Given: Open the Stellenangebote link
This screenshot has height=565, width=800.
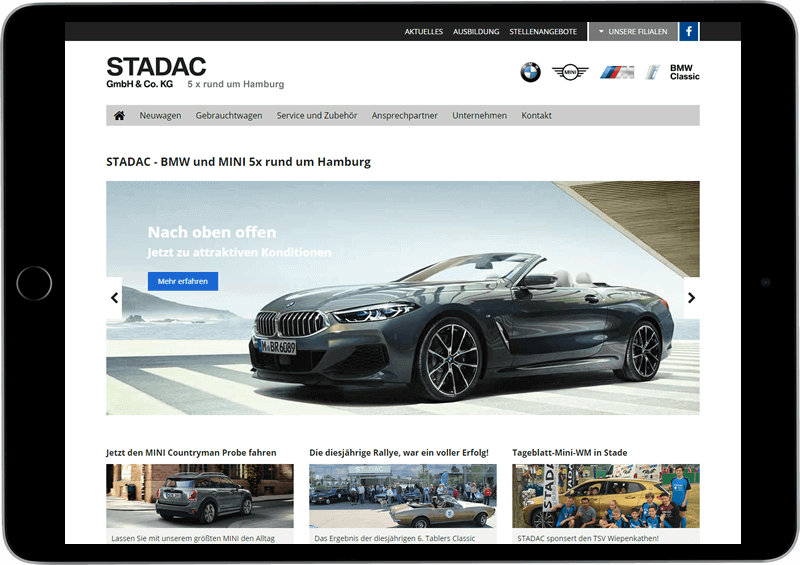Looking at the screenshot, I should point(543,32).
